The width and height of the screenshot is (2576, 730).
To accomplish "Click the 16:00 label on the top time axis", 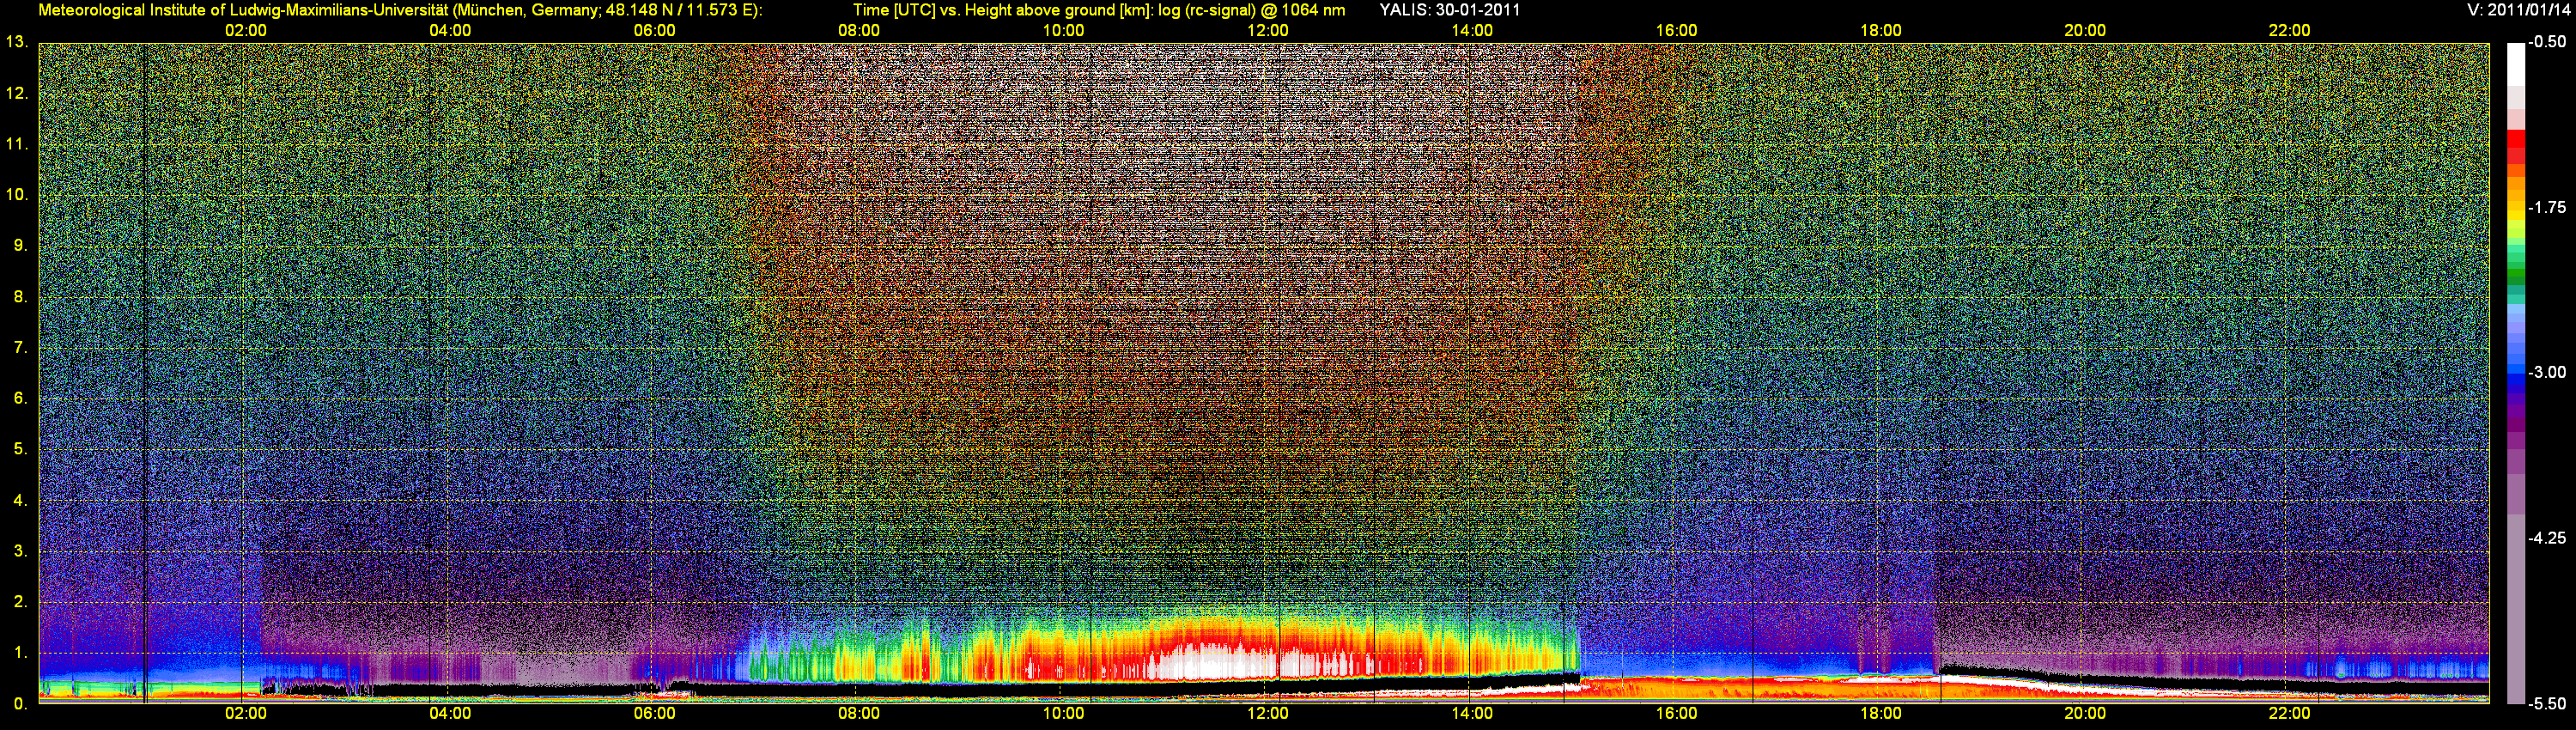I will coord(1676,30).
